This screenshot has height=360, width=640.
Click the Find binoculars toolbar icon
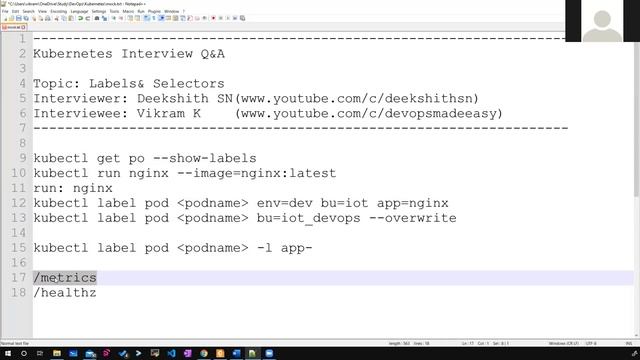97,18
